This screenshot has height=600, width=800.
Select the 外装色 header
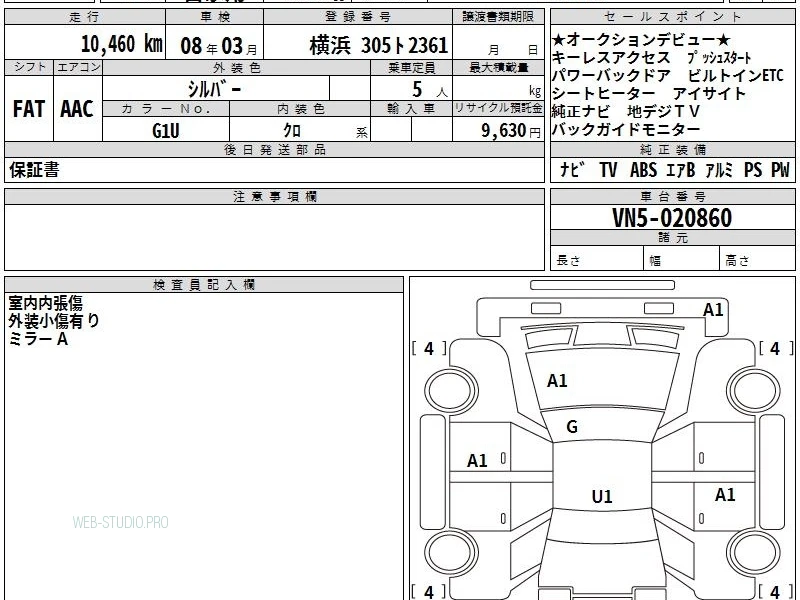[237, 68]
